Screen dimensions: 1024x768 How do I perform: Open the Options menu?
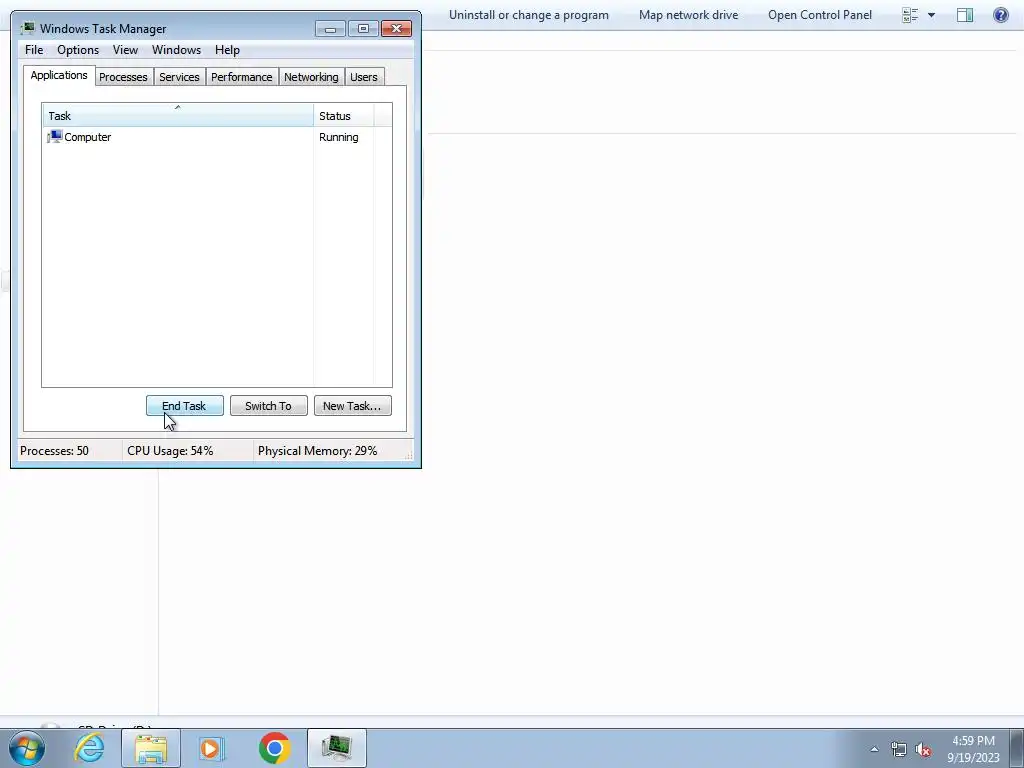coord(78,50)
